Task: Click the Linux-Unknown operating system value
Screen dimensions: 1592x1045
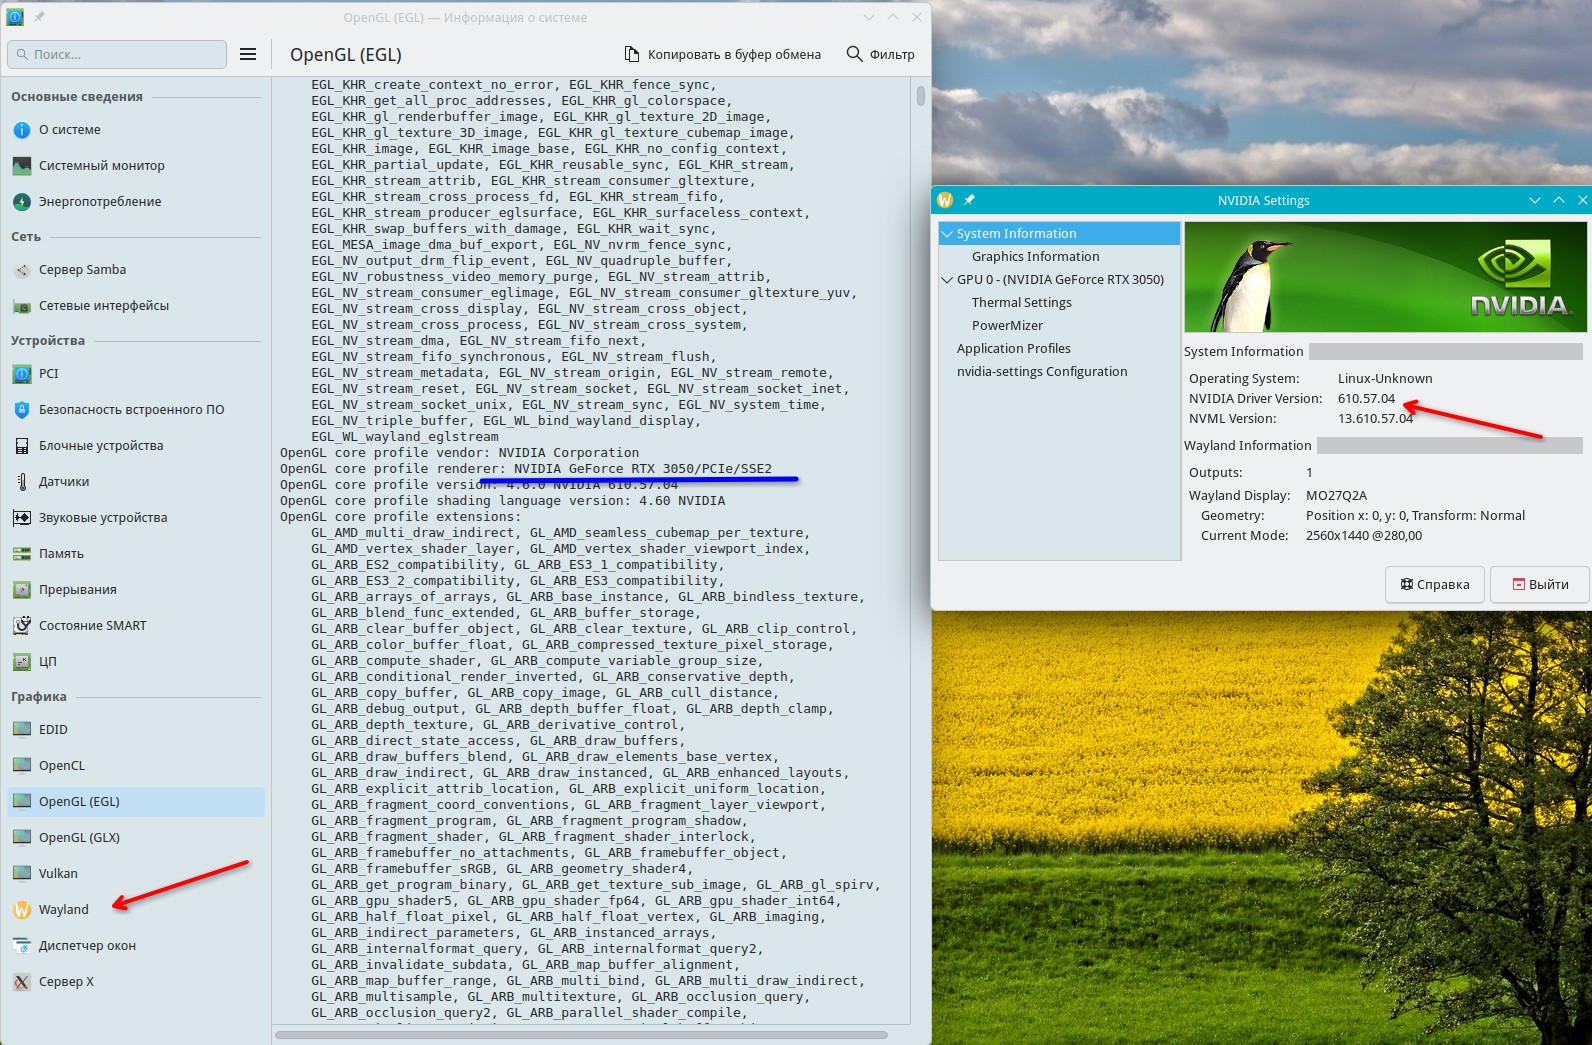Action: coord(1385,379)
